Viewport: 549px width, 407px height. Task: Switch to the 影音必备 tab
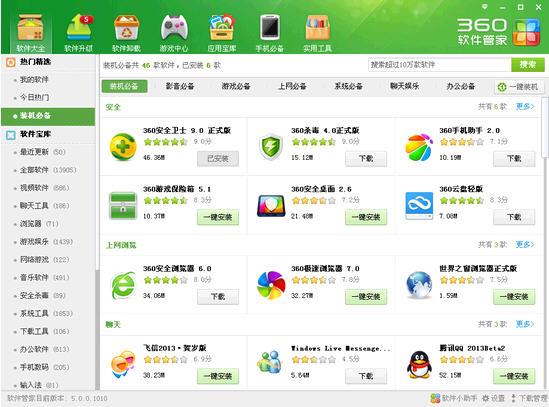click(180, 86)
